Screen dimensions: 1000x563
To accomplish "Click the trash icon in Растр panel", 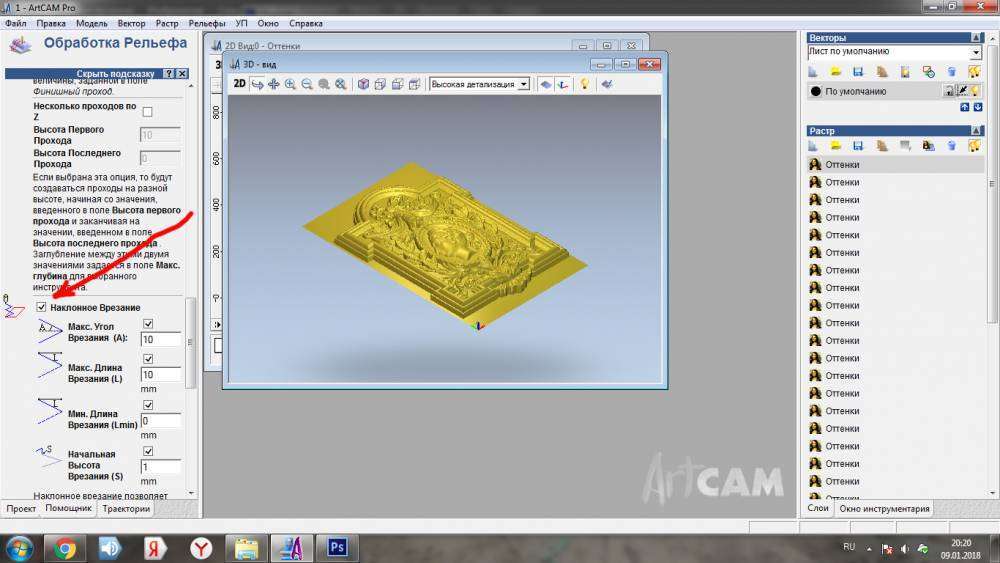I will click(951, 146).
